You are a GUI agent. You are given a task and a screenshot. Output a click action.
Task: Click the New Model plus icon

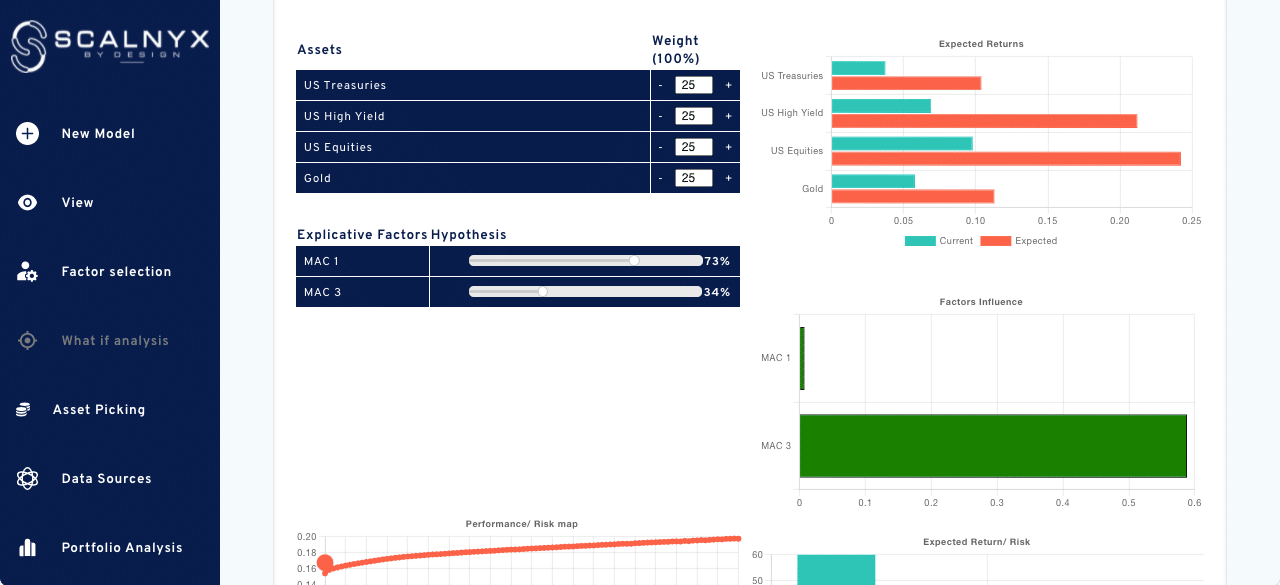coord(26,133)
